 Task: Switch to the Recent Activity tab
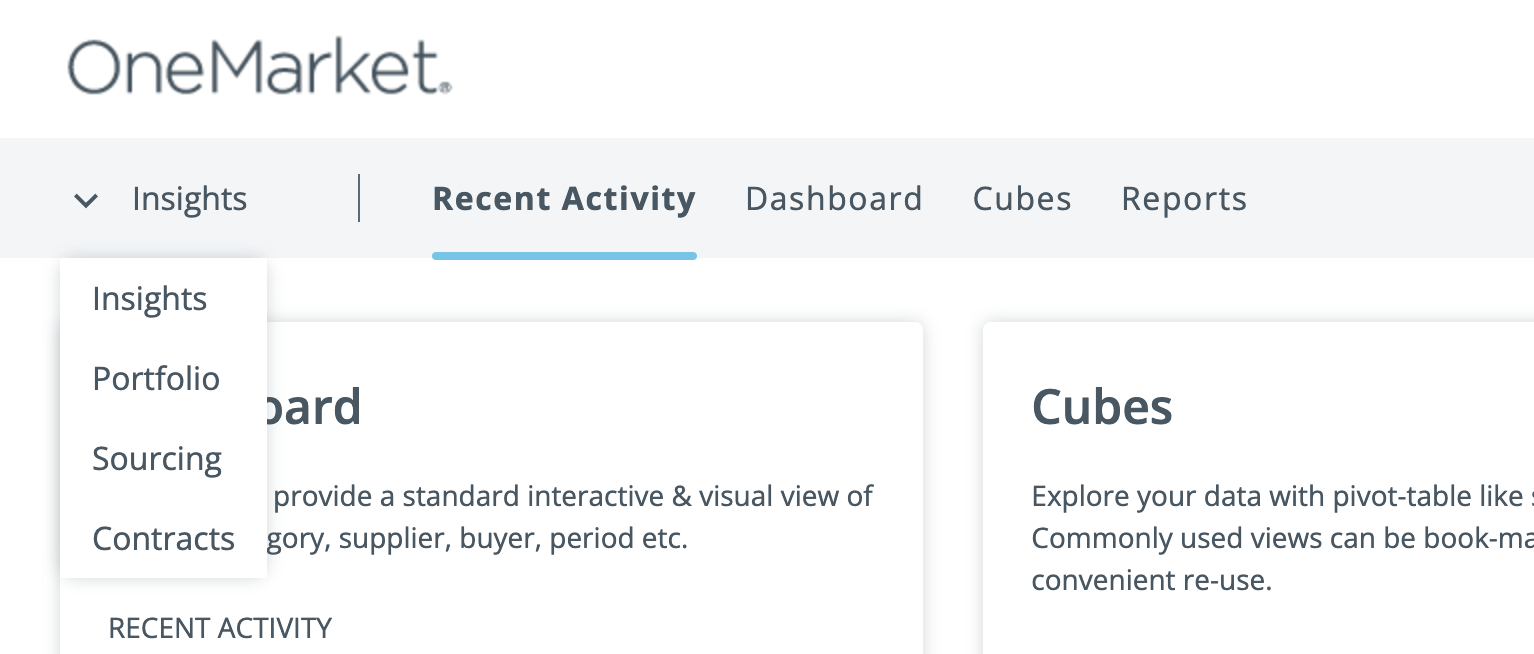pyautogui.click(x=564, y=198)
